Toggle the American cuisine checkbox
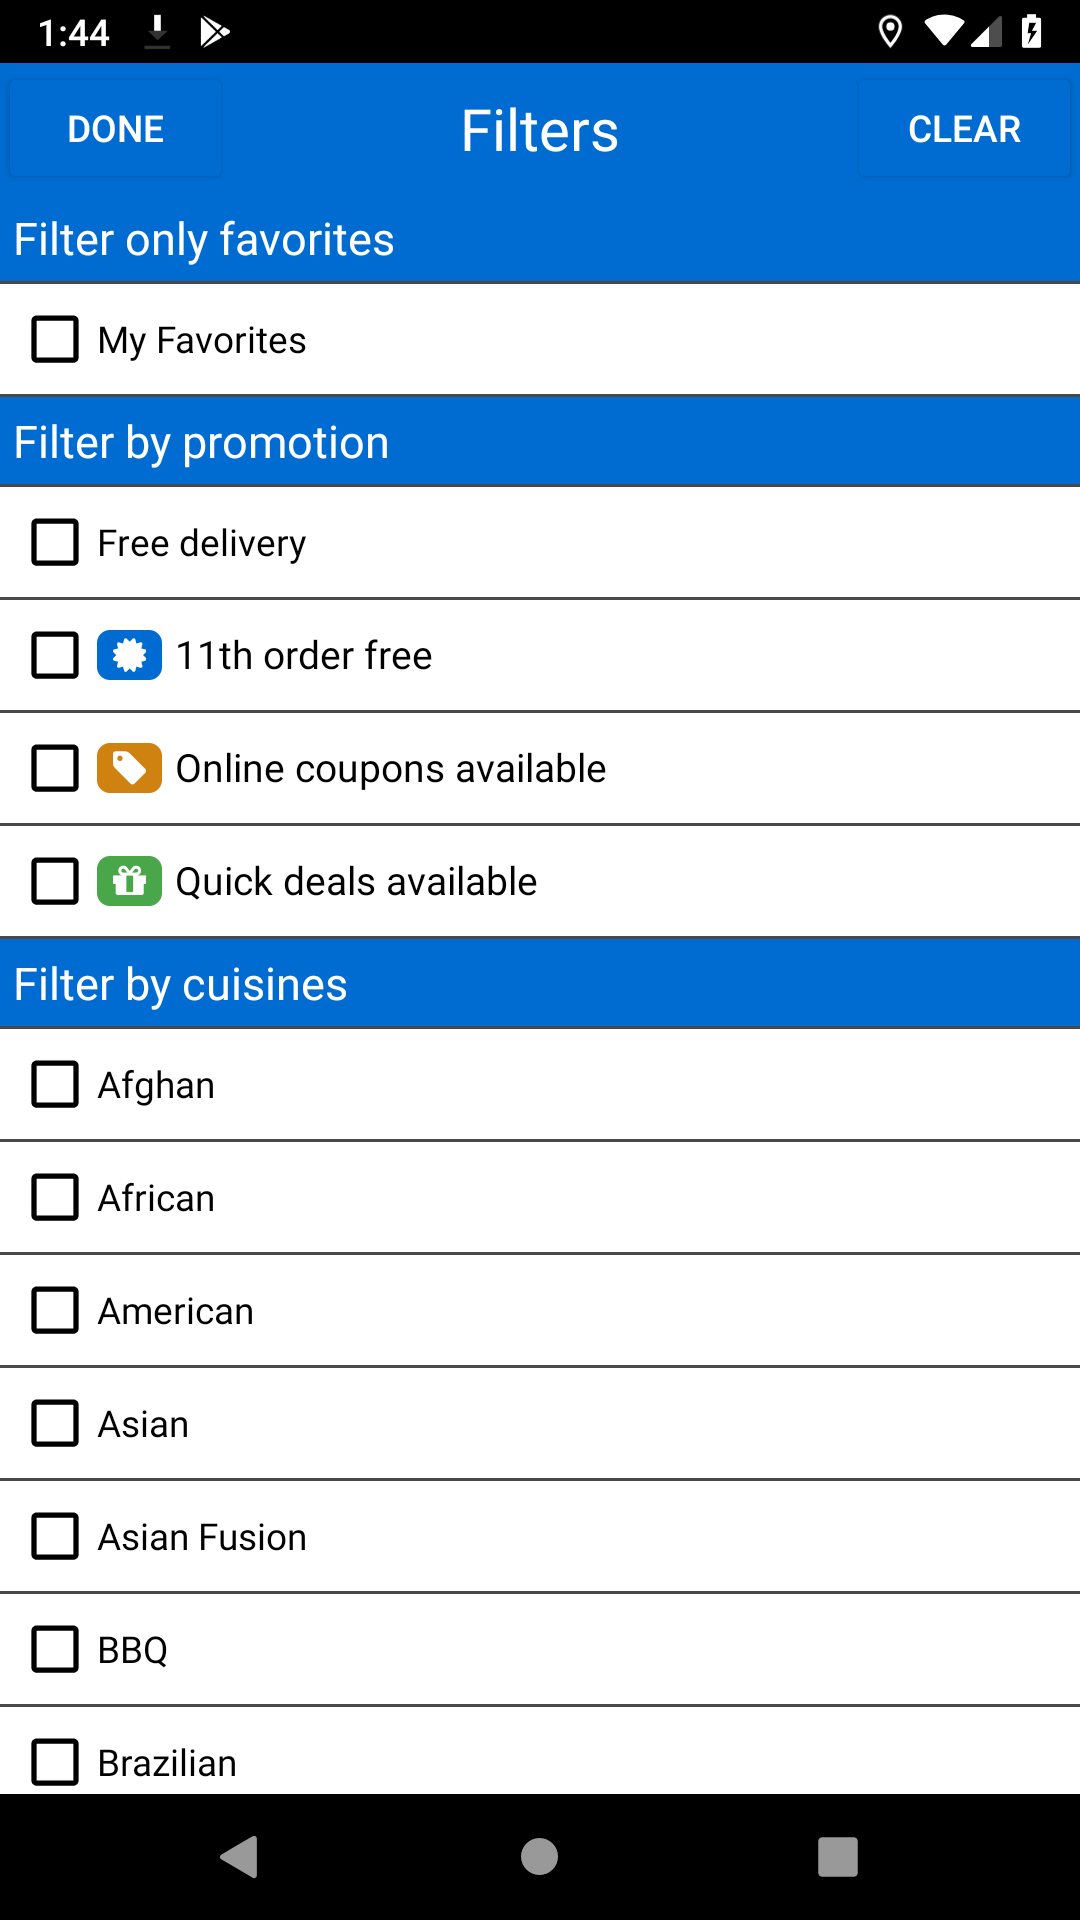1080x1920 pixels. [55, 1311]
